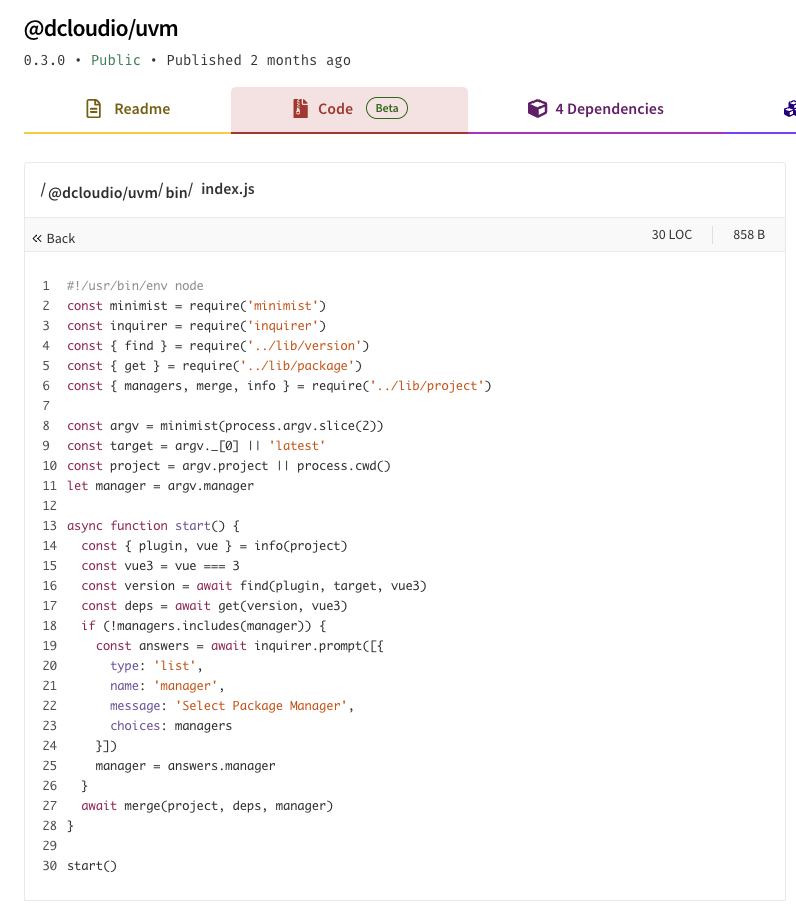
Task: Click the partially visible Dependents cubes icon
Action: 790,109
